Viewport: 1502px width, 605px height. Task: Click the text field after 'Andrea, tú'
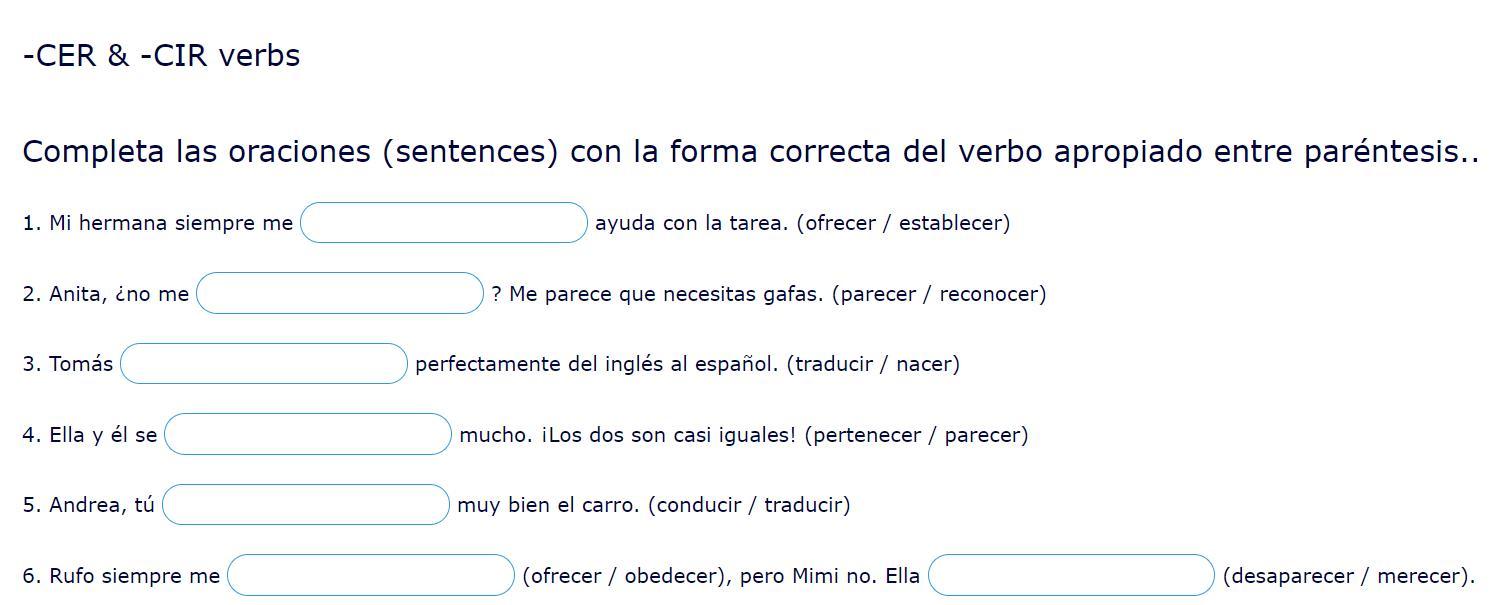tap(306, 505)
